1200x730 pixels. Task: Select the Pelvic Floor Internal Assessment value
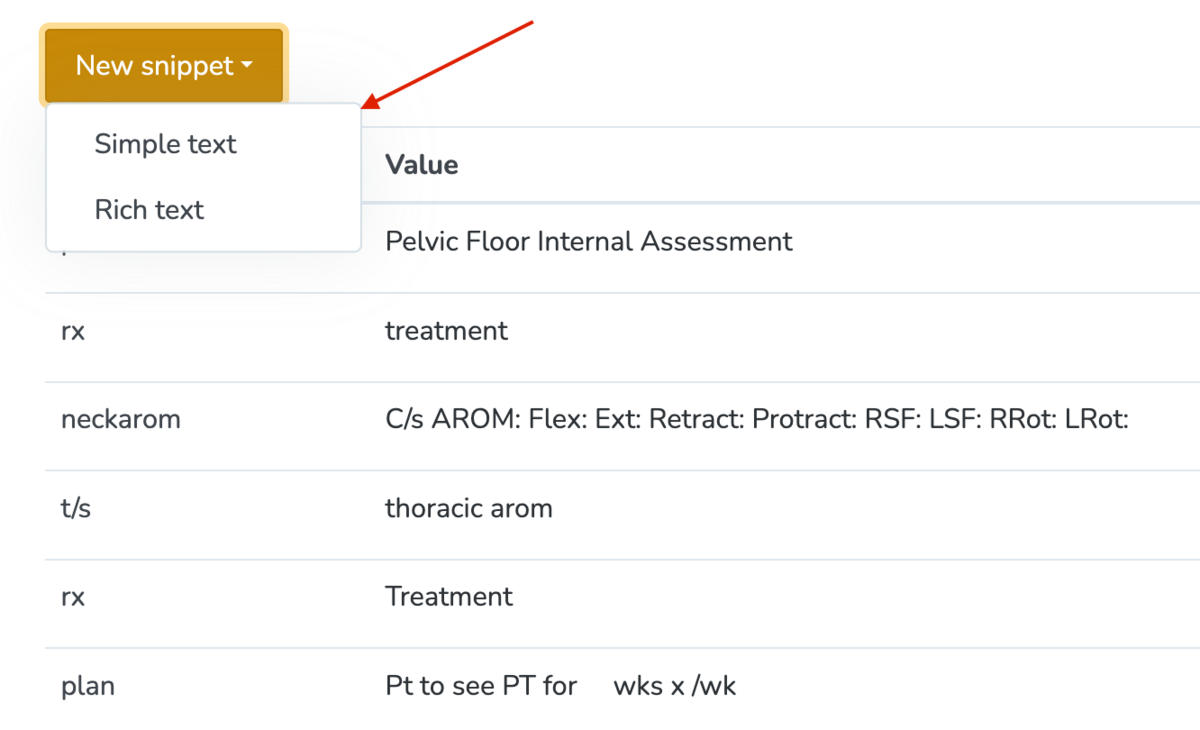588,241
